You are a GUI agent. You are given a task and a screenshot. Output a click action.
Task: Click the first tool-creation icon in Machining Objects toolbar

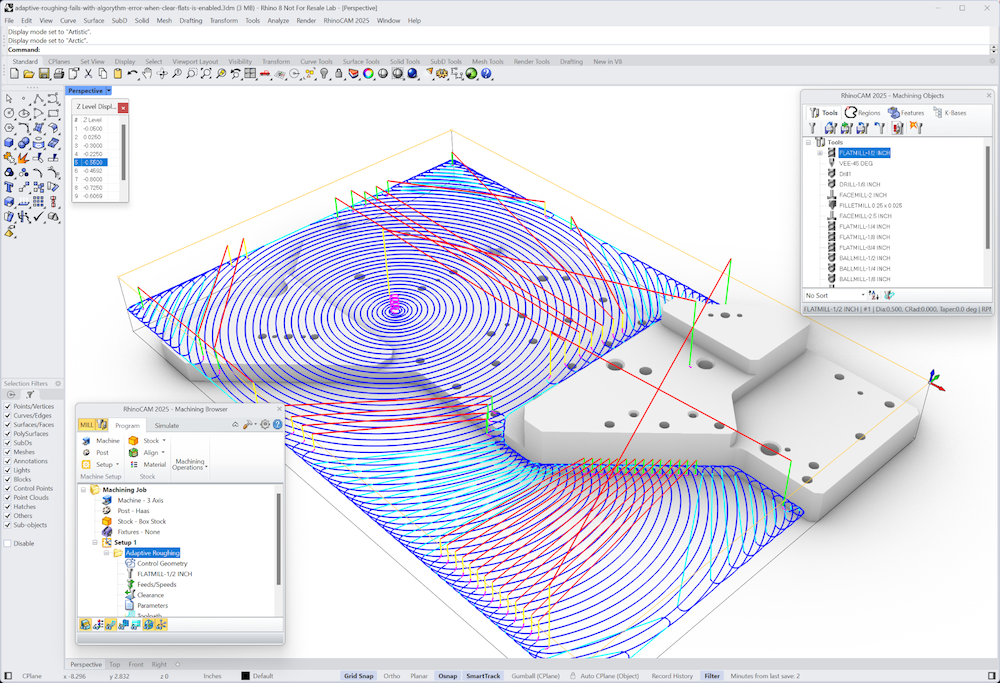tap(813, 128)
